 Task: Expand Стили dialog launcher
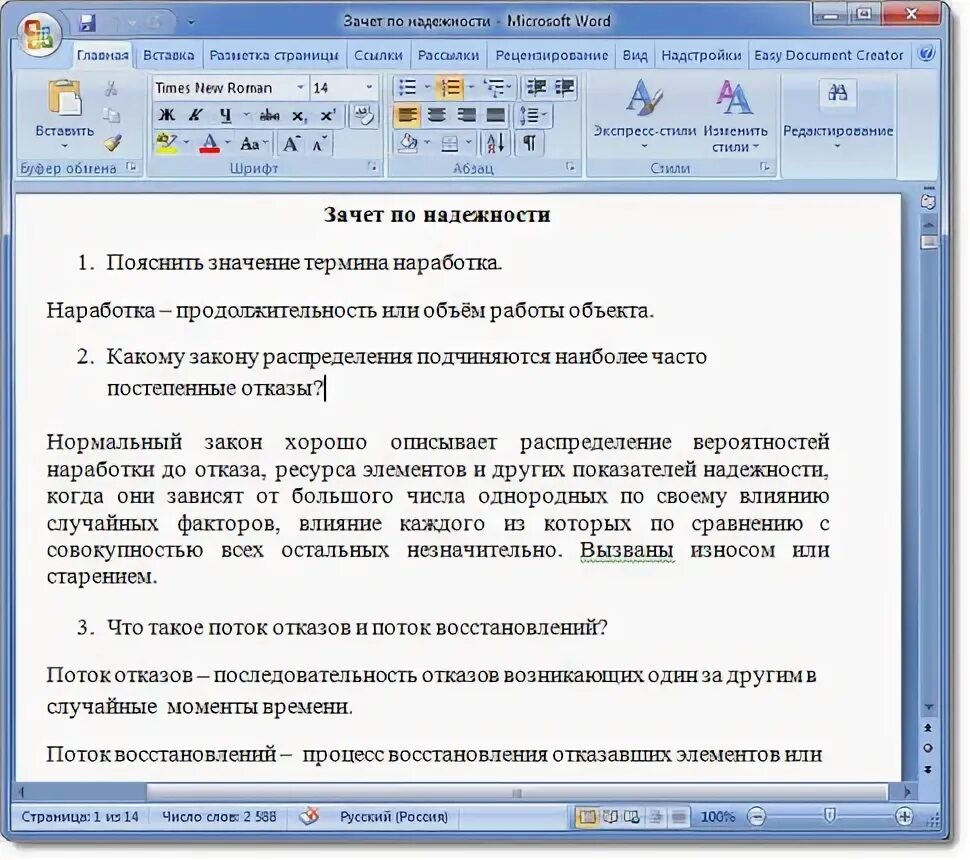coord(765,166)
